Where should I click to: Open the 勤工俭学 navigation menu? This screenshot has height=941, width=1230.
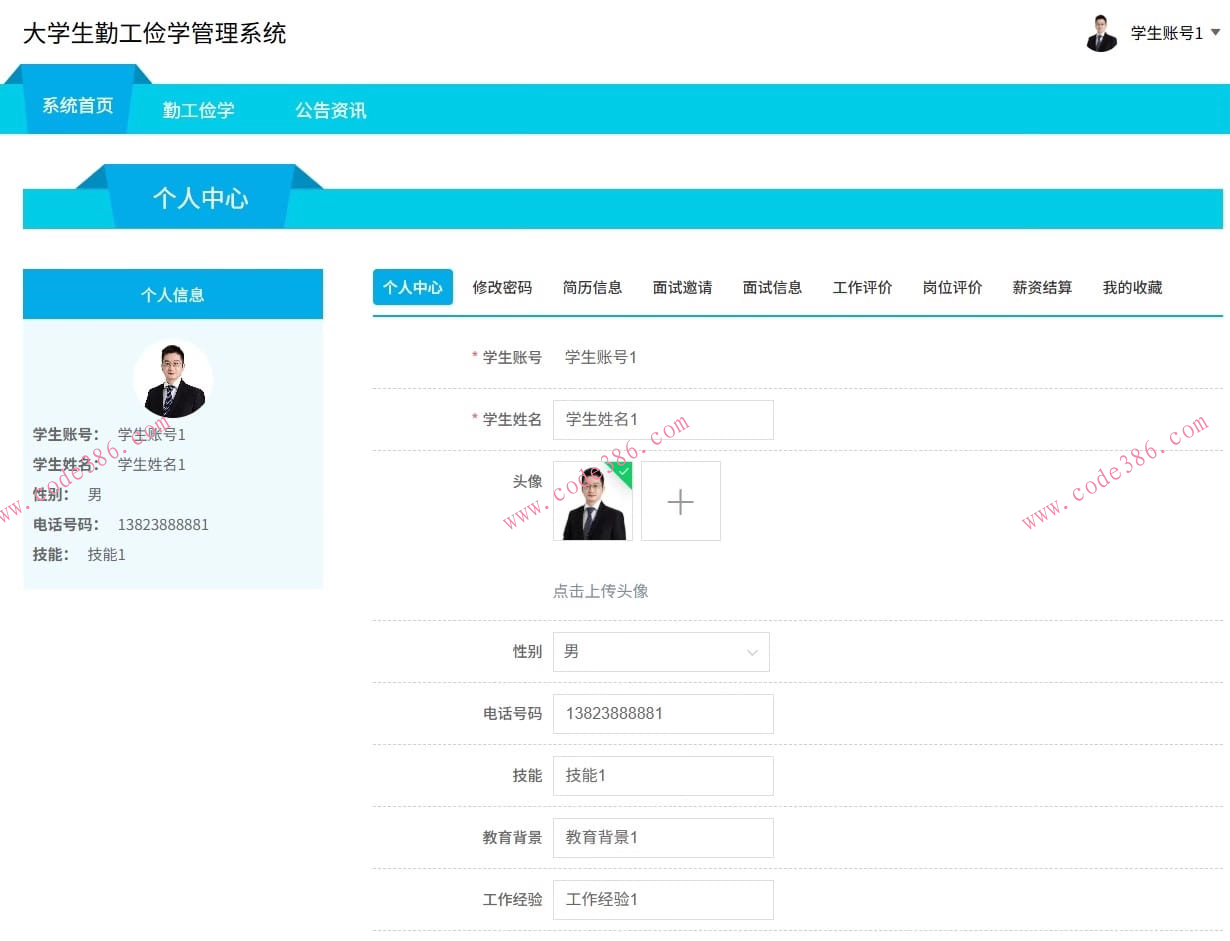(197, 110)
